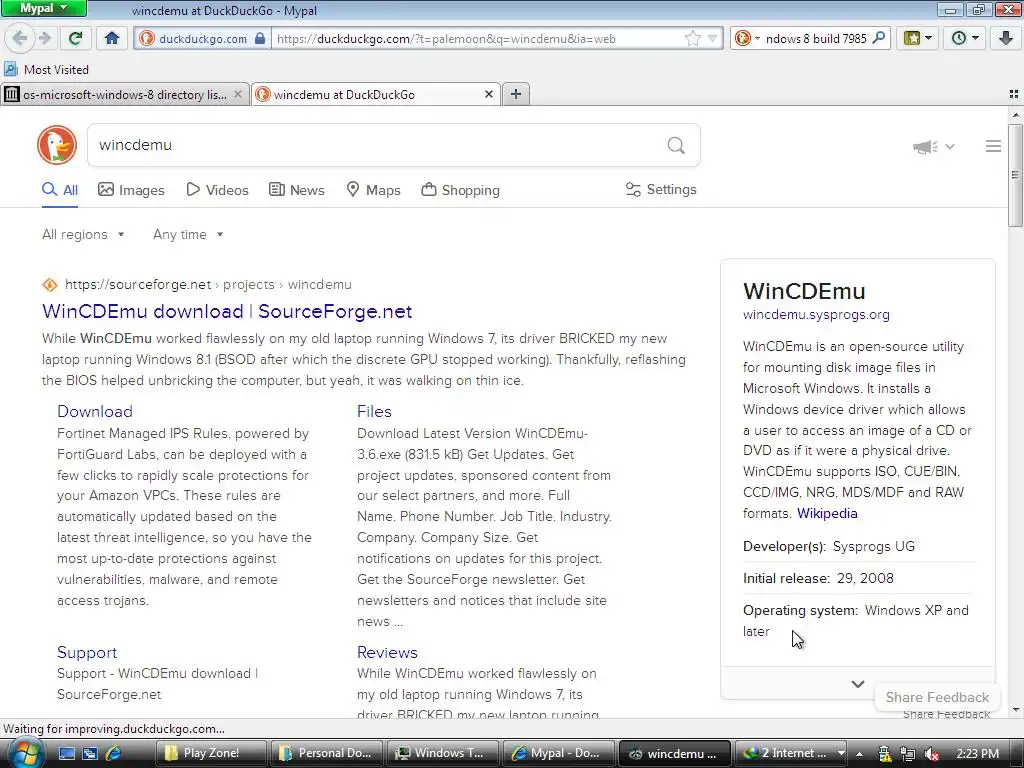Expand the All regions filter
Image resolution: width=1024 pixels, height=768 pixels.
click(83, 234)
